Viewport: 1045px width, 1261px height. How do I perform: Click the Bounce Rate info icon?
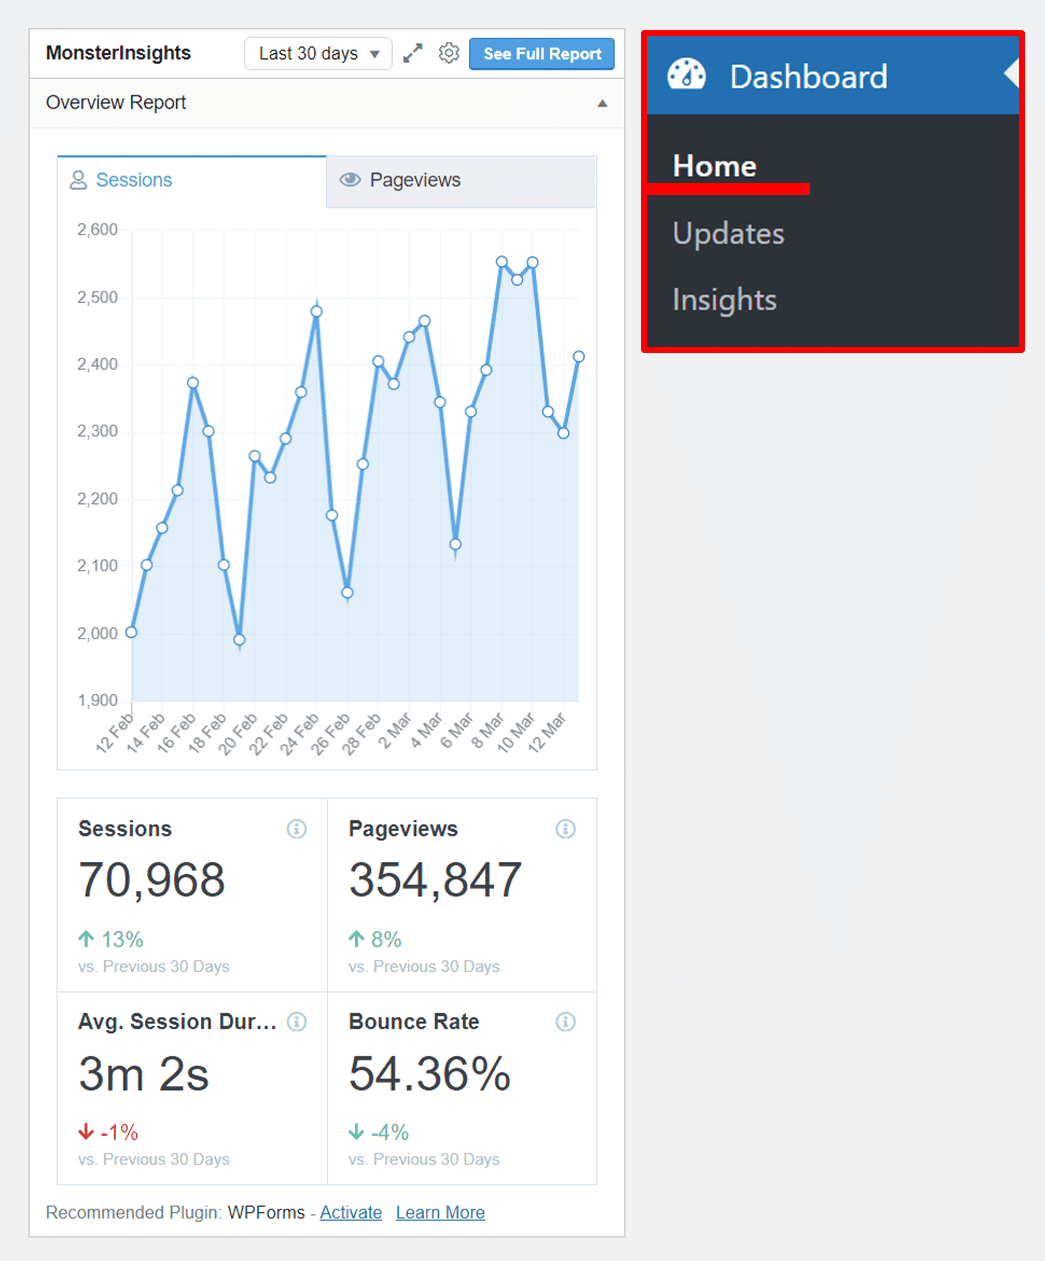(566, 1022)
